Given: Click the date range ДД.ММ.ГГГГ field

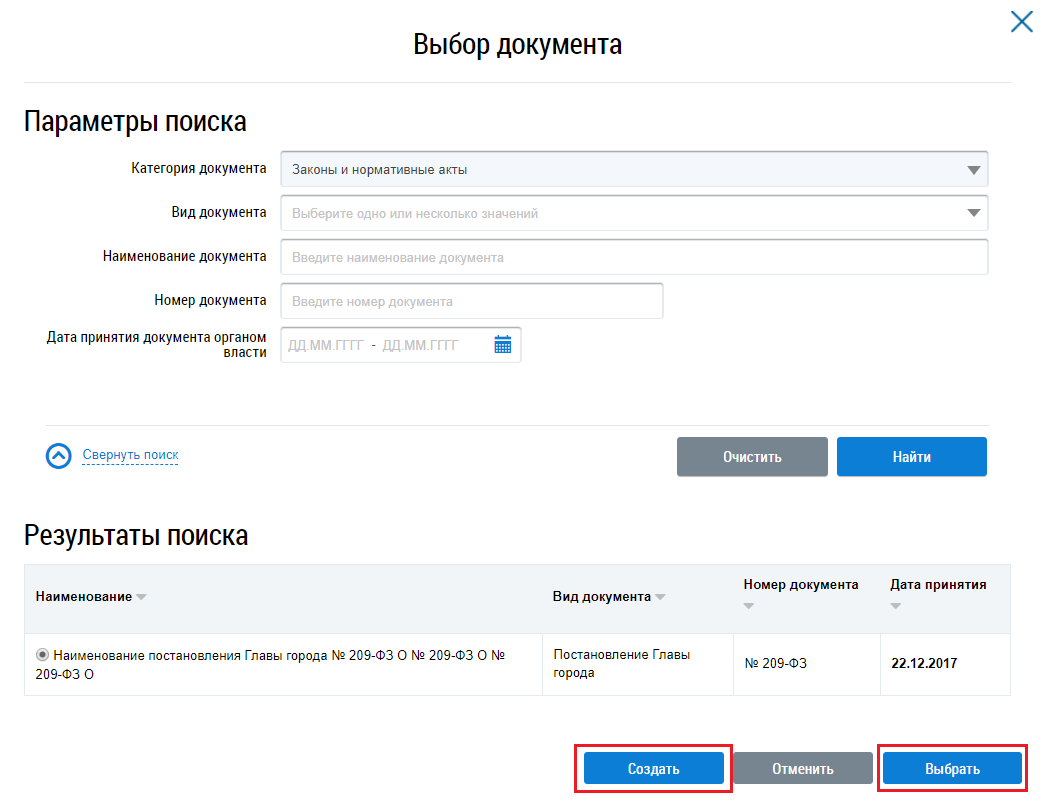Looking at the screenshot, I should [x=385, y=345].
